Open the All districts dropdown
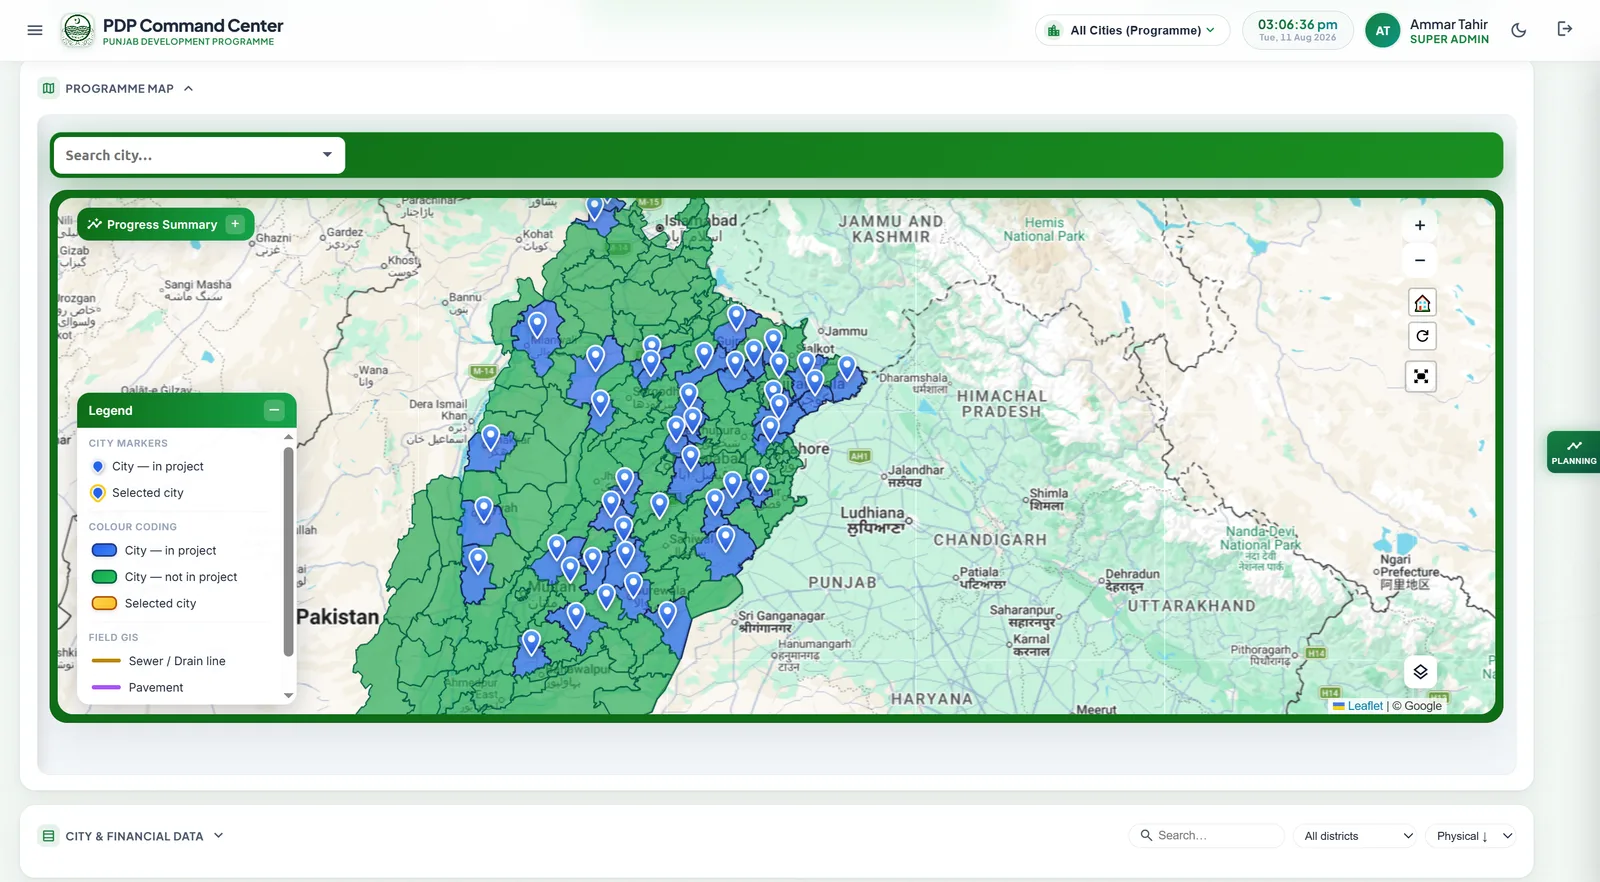Viewport: 1600px width, 882px height. point(1357,836)
